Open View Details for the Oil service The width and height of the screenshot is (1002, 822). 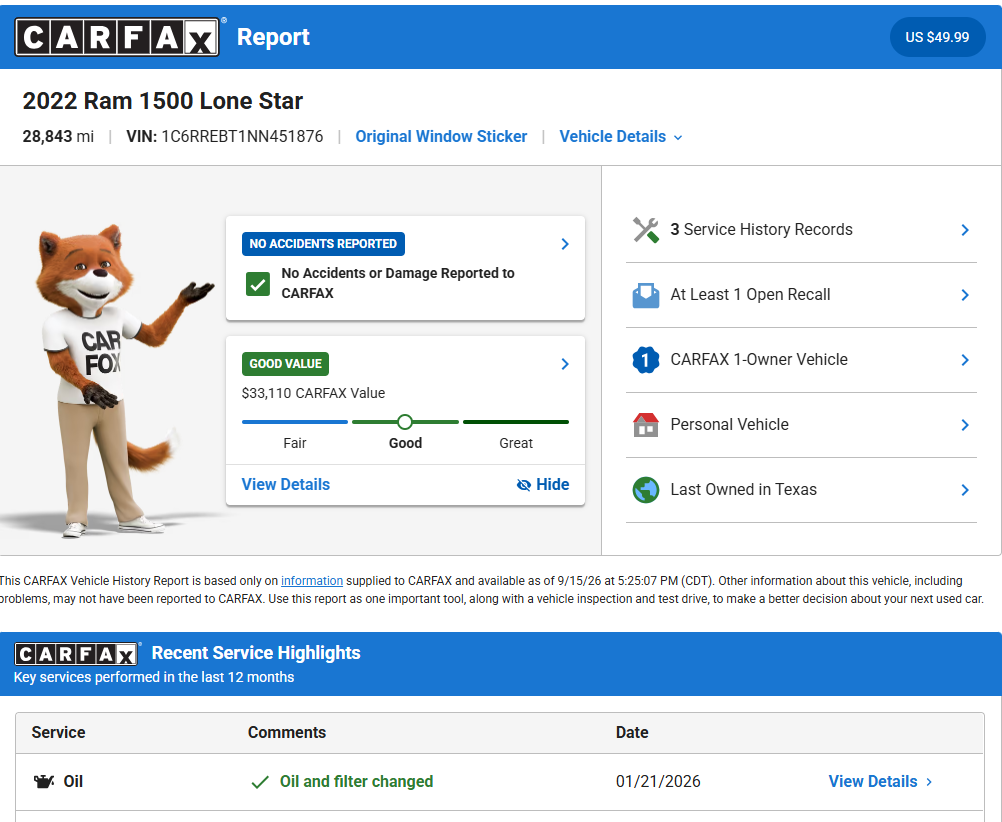pos(880,781)
